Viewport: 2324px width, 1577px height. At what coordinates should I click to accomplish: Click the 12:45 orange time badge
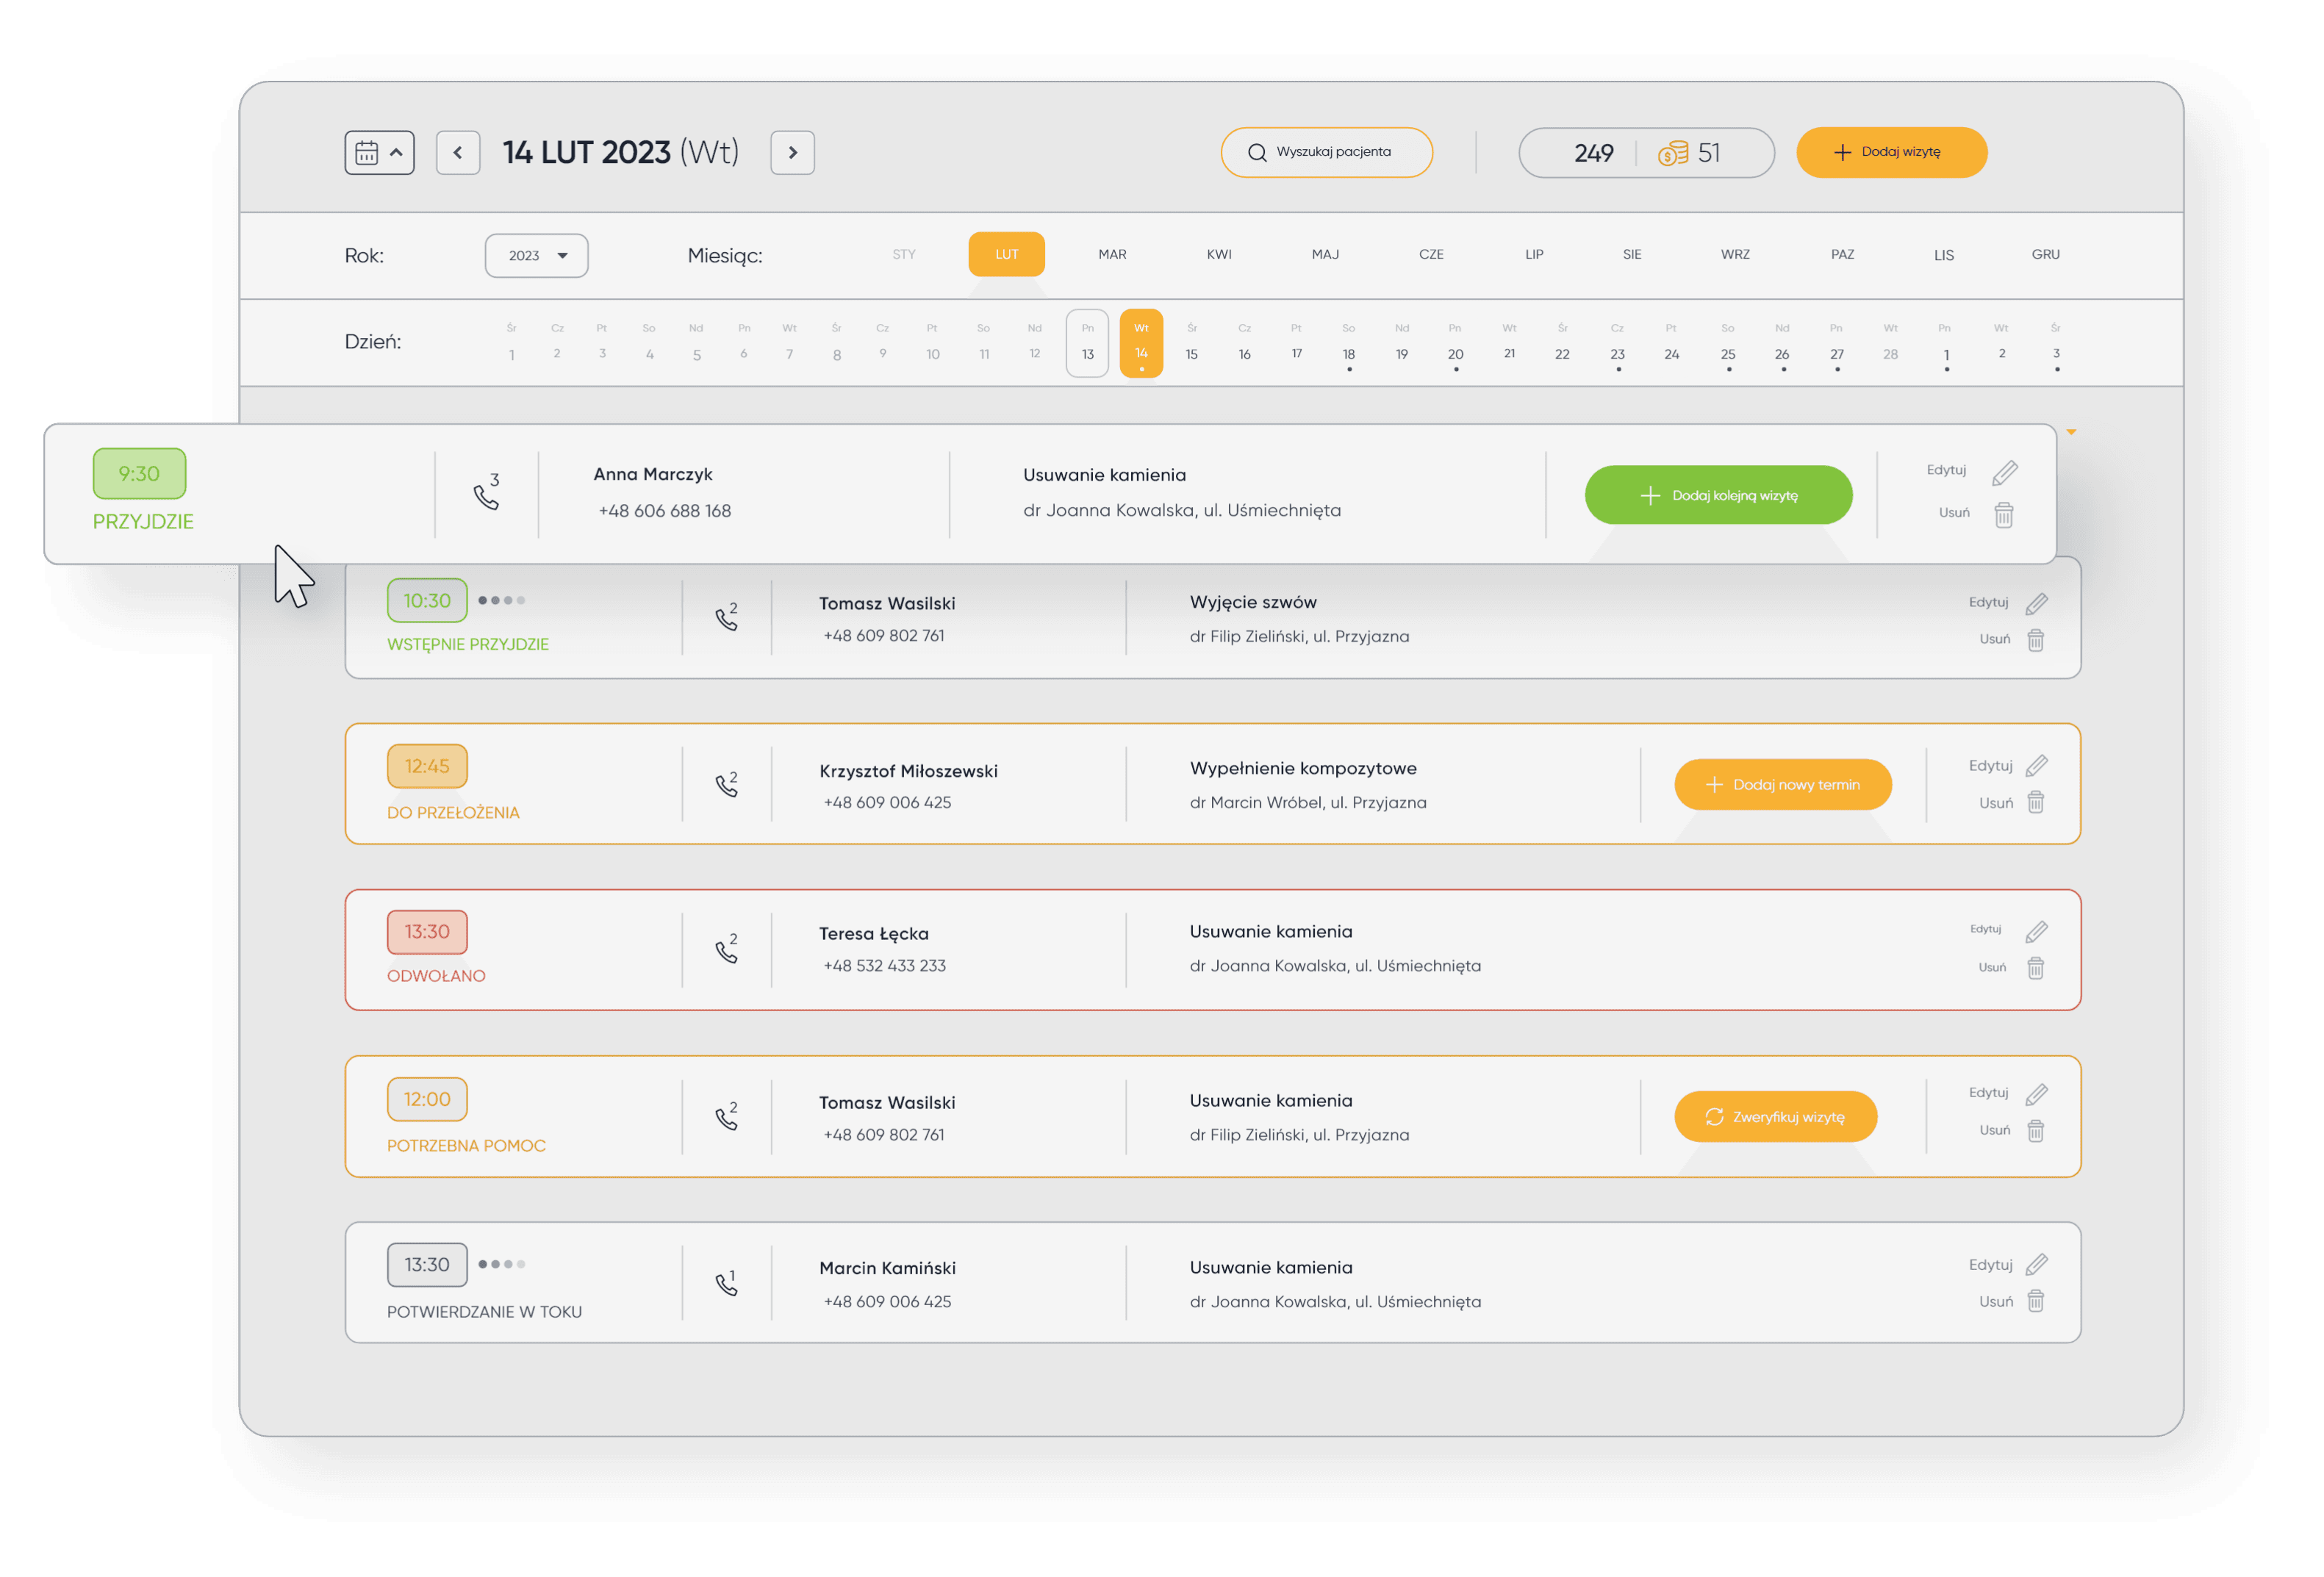(427, 766)
